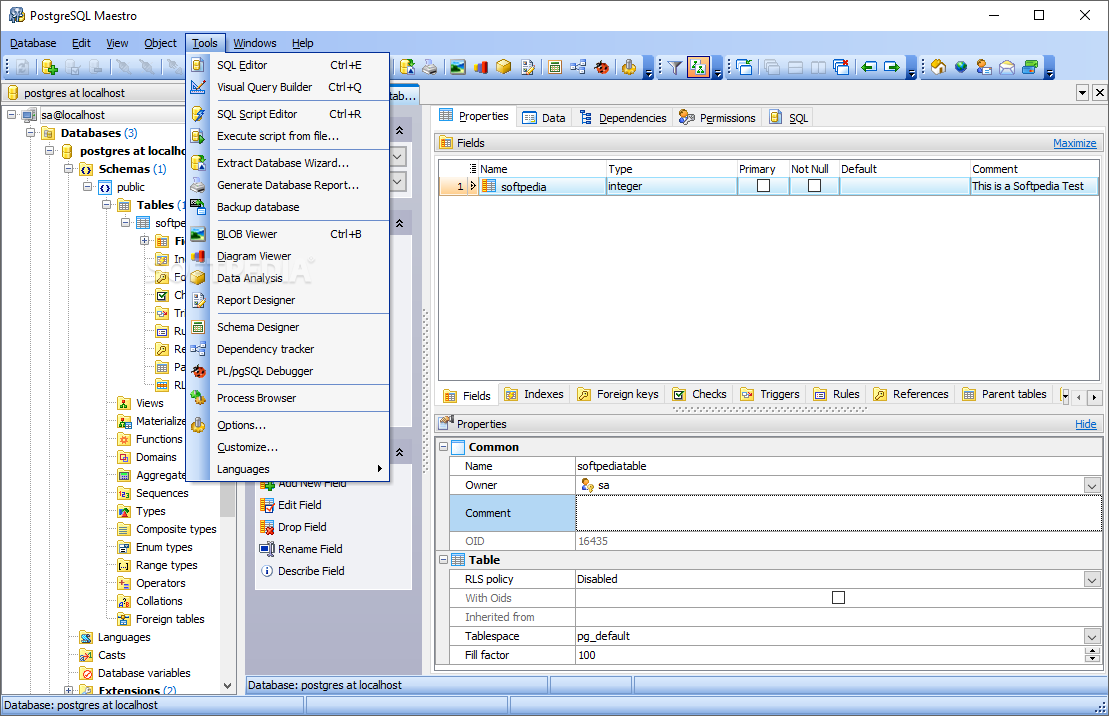The image size is (1109, 716).
Task: Open the Owner dropdown
Action: point(1092,485)
